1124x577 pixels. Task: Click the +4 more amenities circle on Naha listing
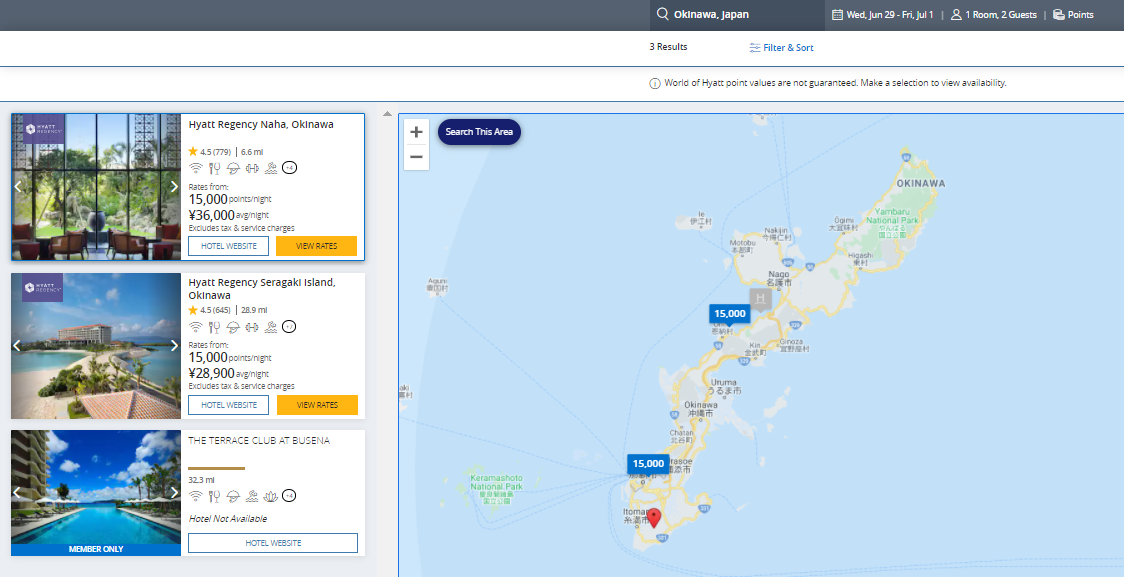pyautogui.click(x=289, y=168)
